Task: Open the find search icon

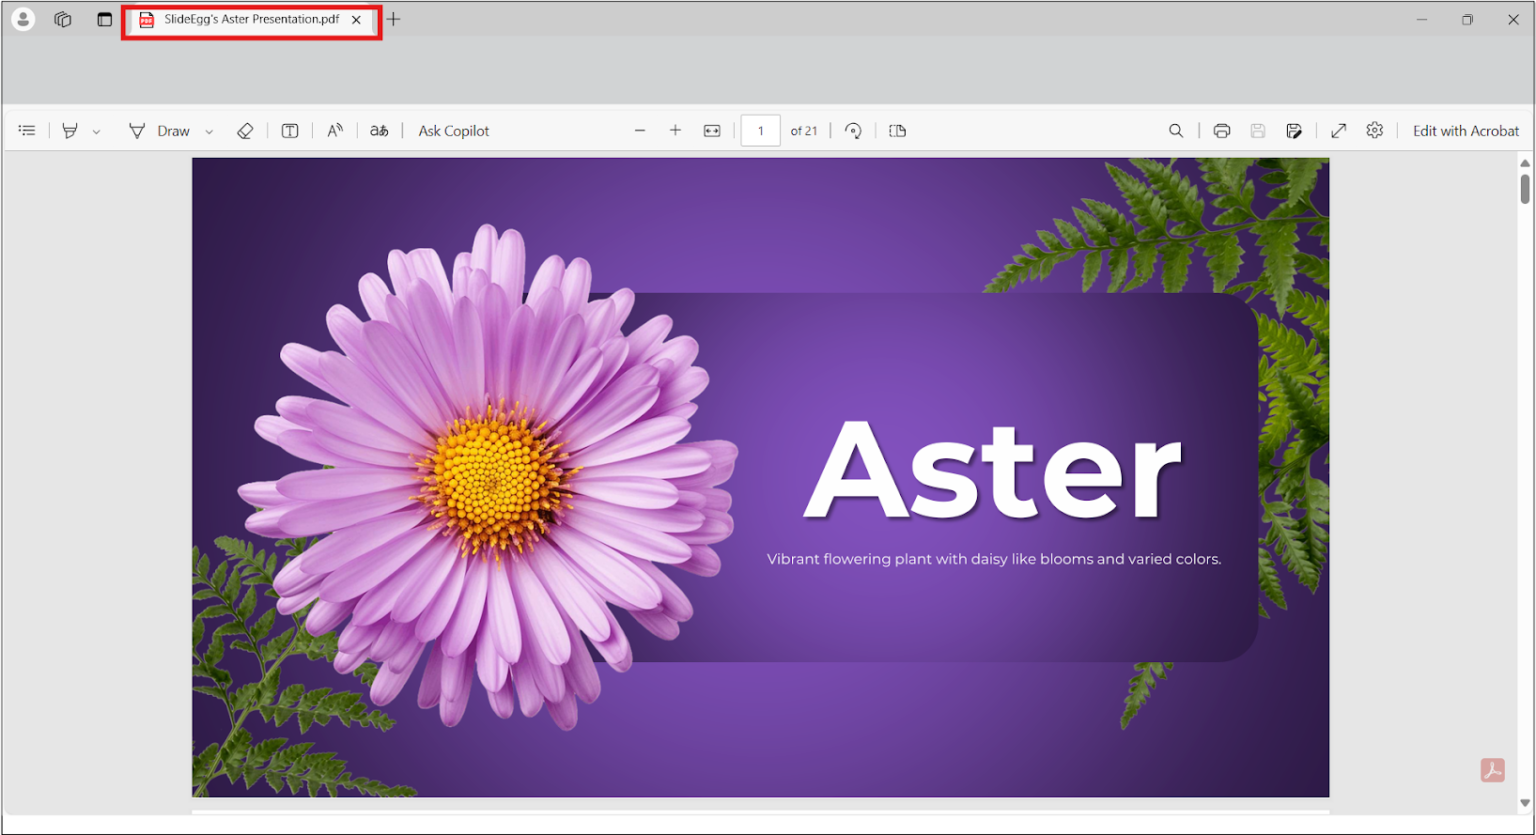Action: click(x=1176, y=131)
